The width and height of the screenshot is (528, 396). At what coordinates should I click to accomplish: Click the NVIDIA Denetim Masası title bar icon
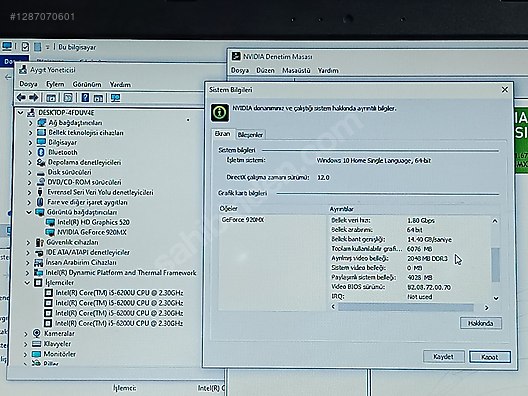coord(236,57)
